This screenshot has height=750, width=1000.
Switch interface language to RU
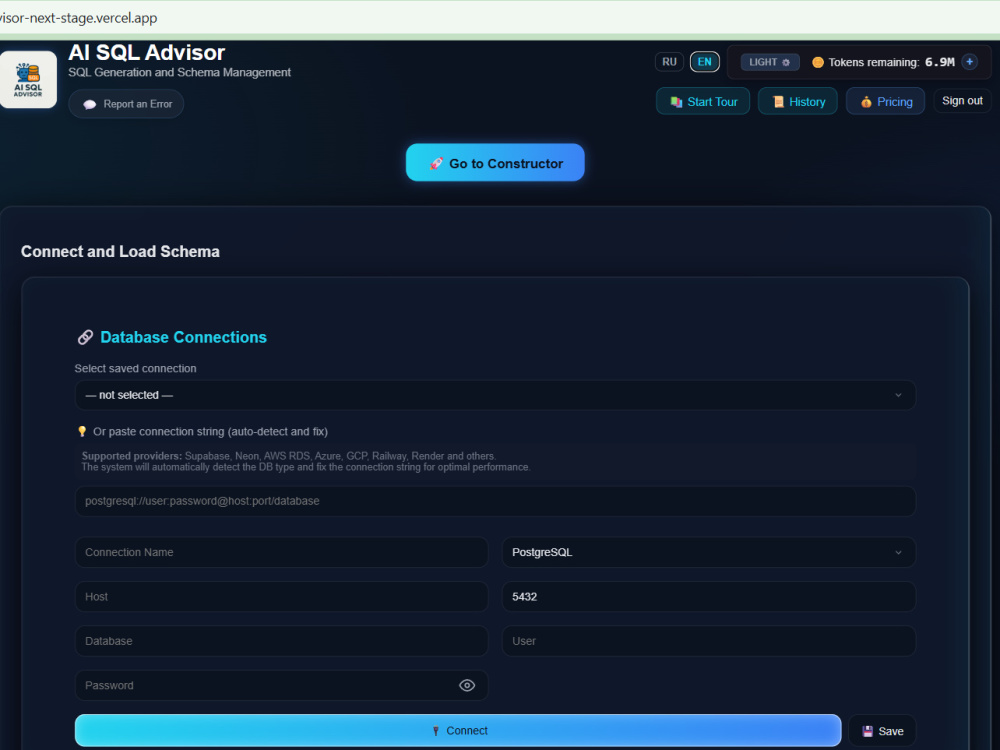(x=669, y=62)
